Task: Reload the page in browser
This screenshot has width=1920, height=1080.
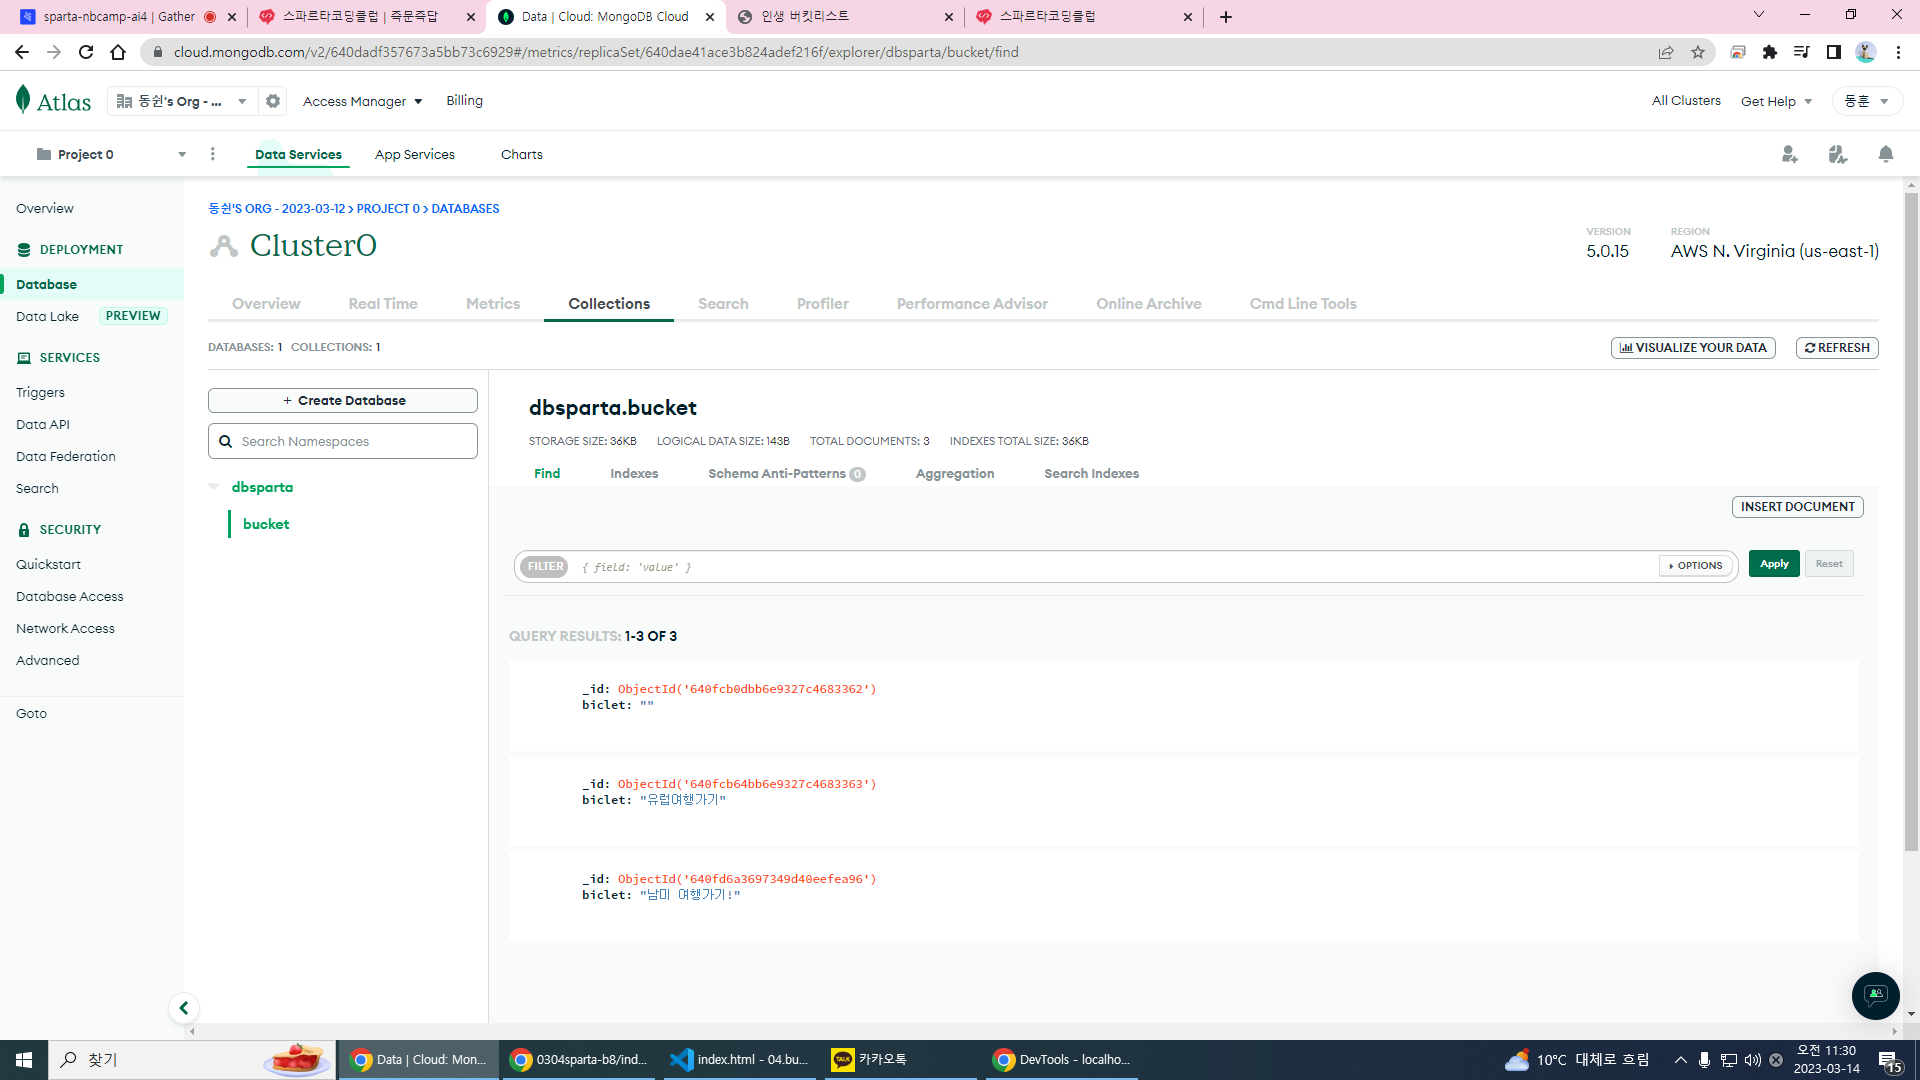Action: pyautogui.click(x=86, y=52)
